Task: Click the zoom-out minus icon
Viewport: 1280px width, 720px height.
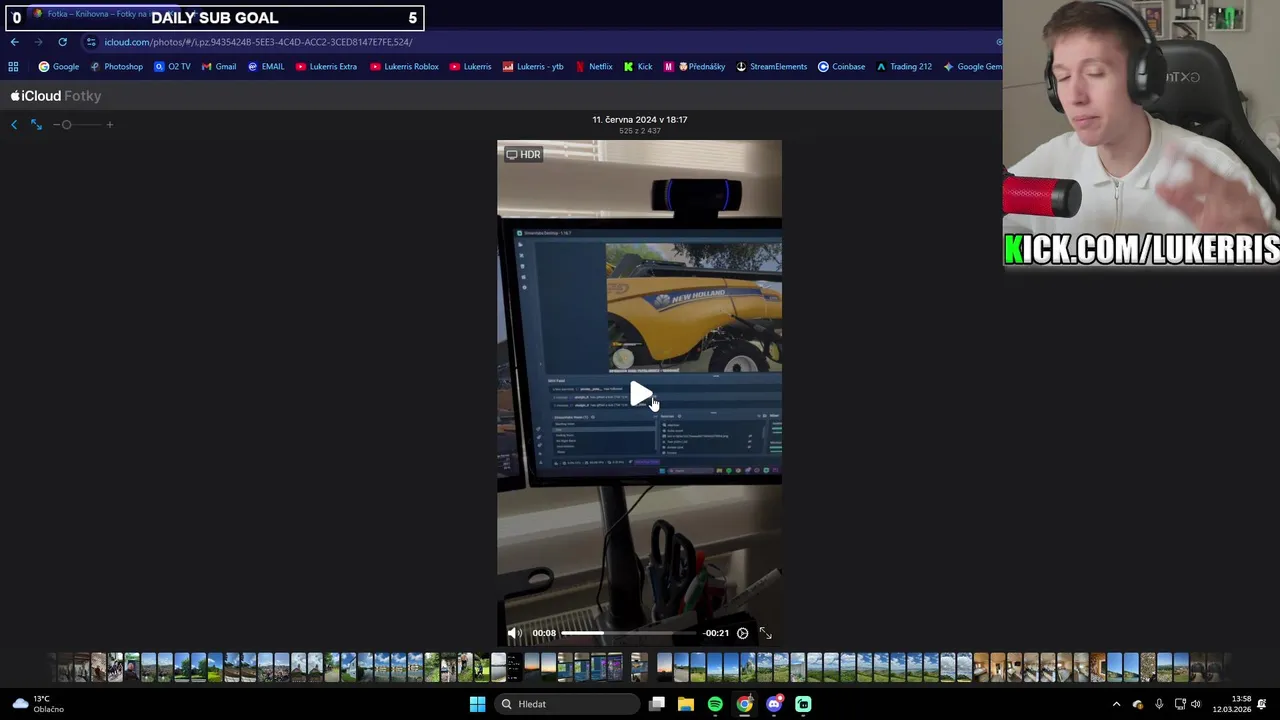Action: pos(56,125)
